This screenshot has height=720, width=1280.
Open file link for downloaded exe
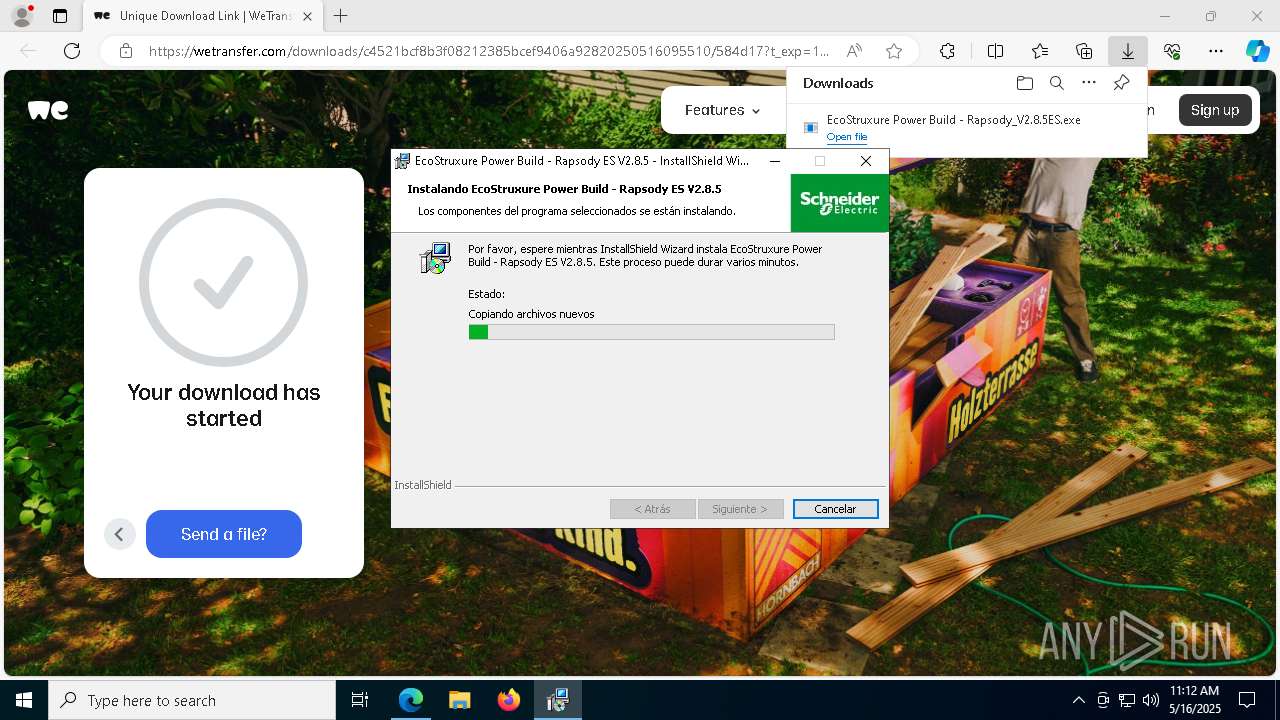847,137
